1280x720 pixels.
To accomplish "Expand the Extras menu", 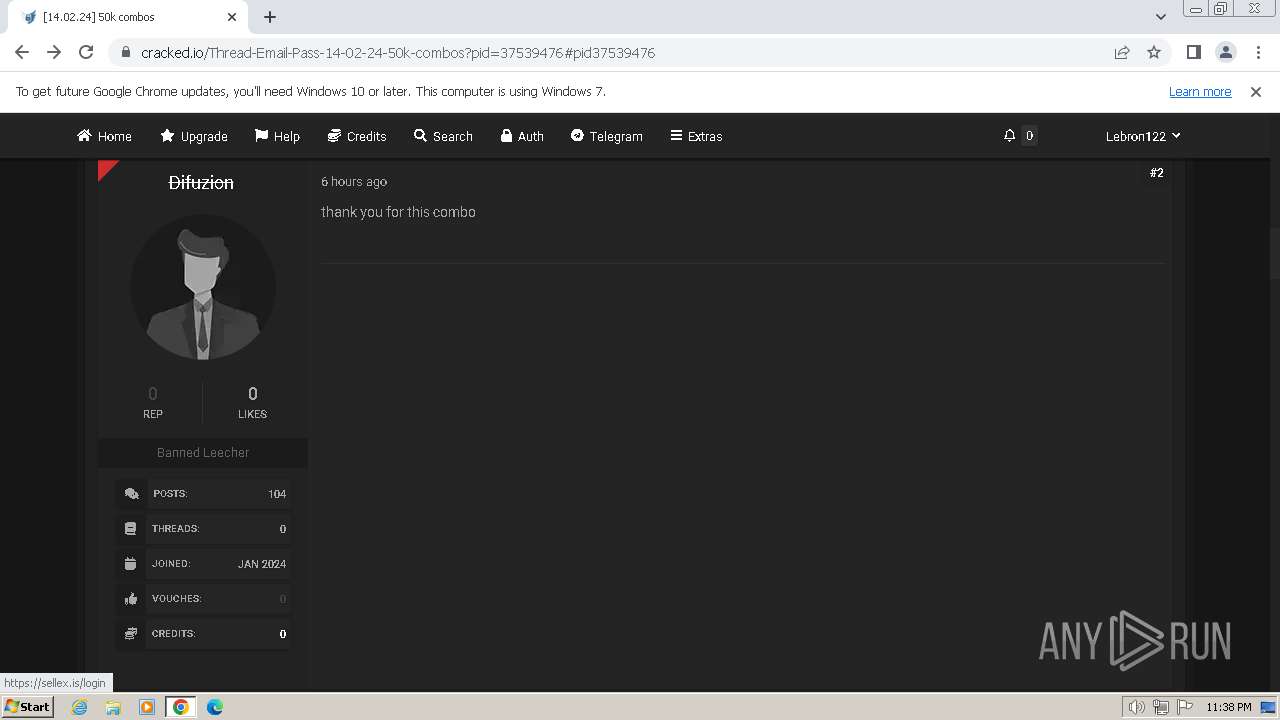I will [x=696, y=136].
